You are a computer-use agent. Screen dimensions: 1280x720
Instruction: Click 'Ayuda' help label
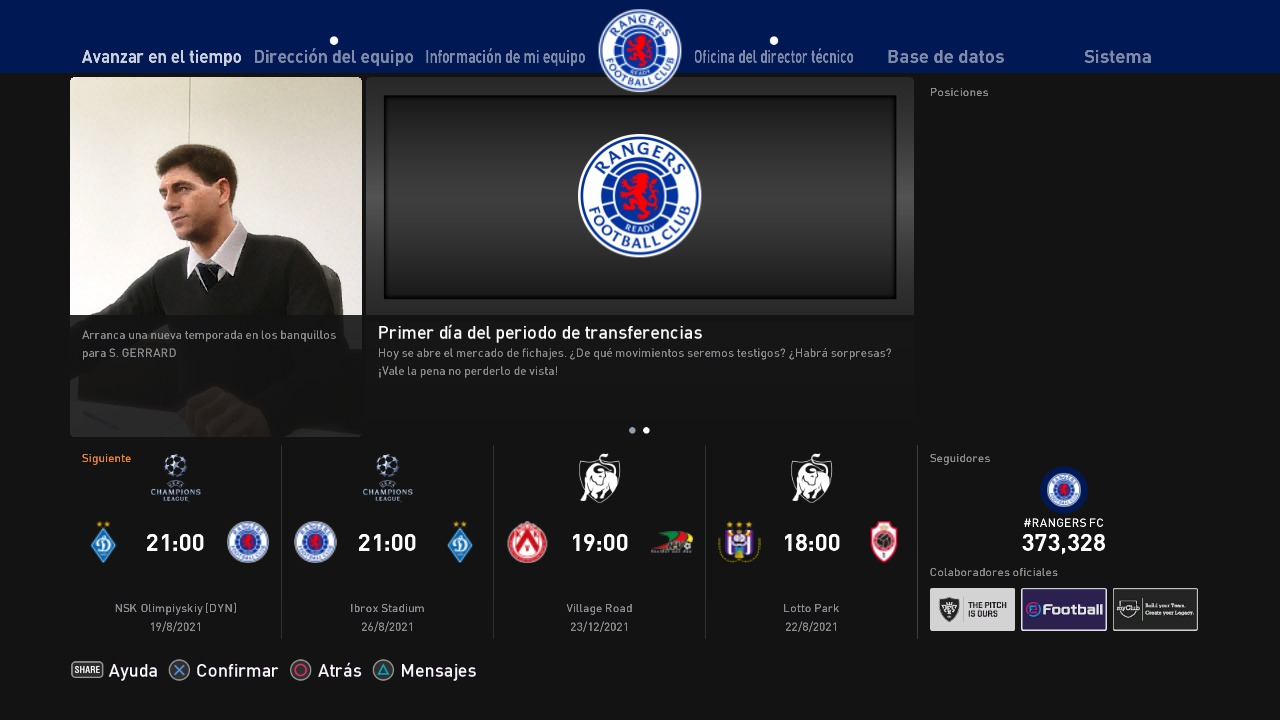click(x=133, y=671)
